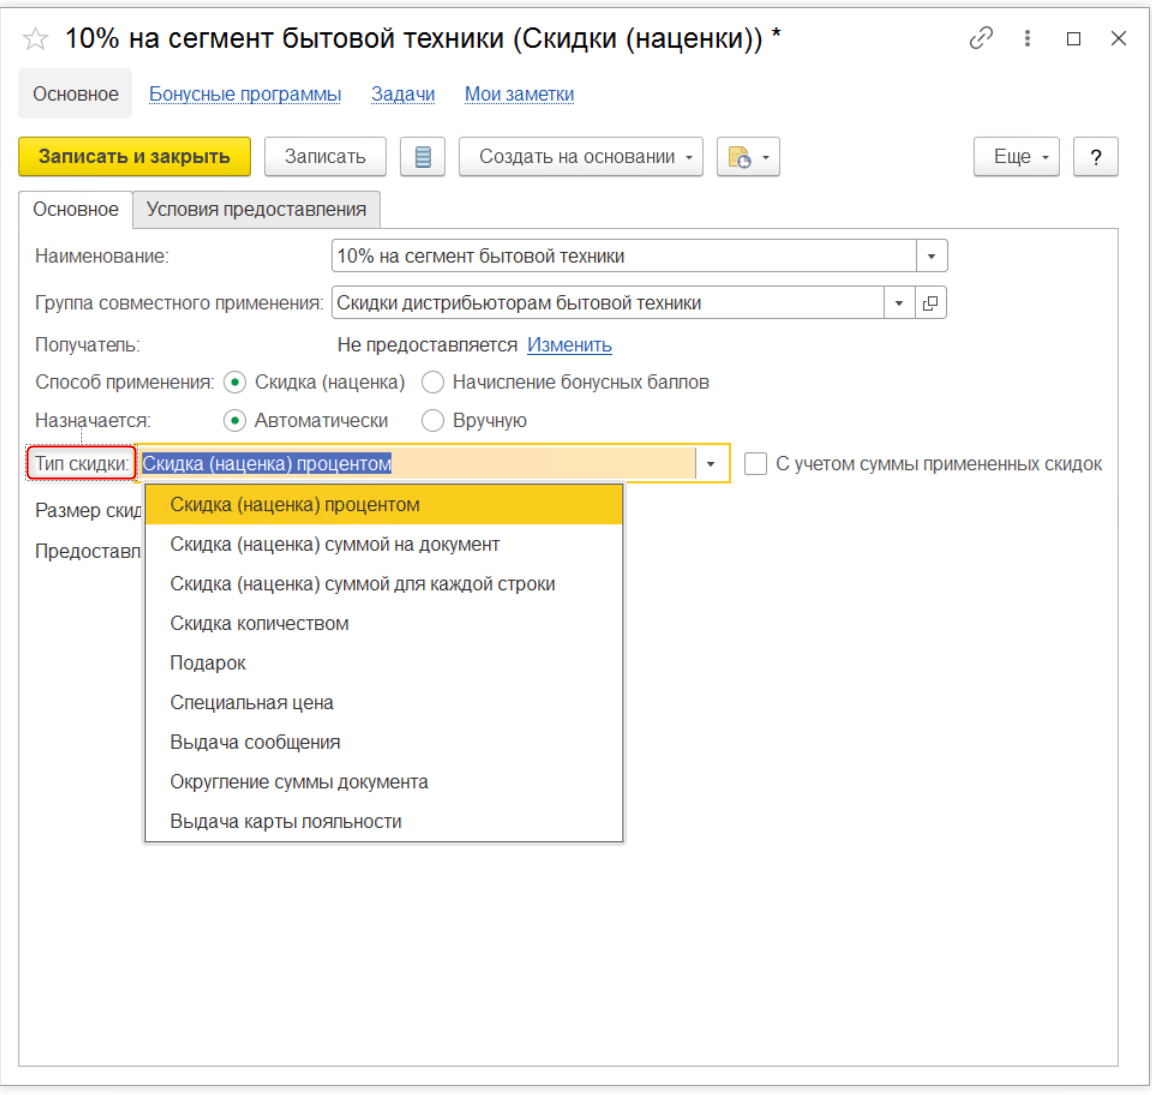Collapse the Тип скидки dropdown arrow
The width and height of the screenshot is (1152, 1095).
pos(711,464)
